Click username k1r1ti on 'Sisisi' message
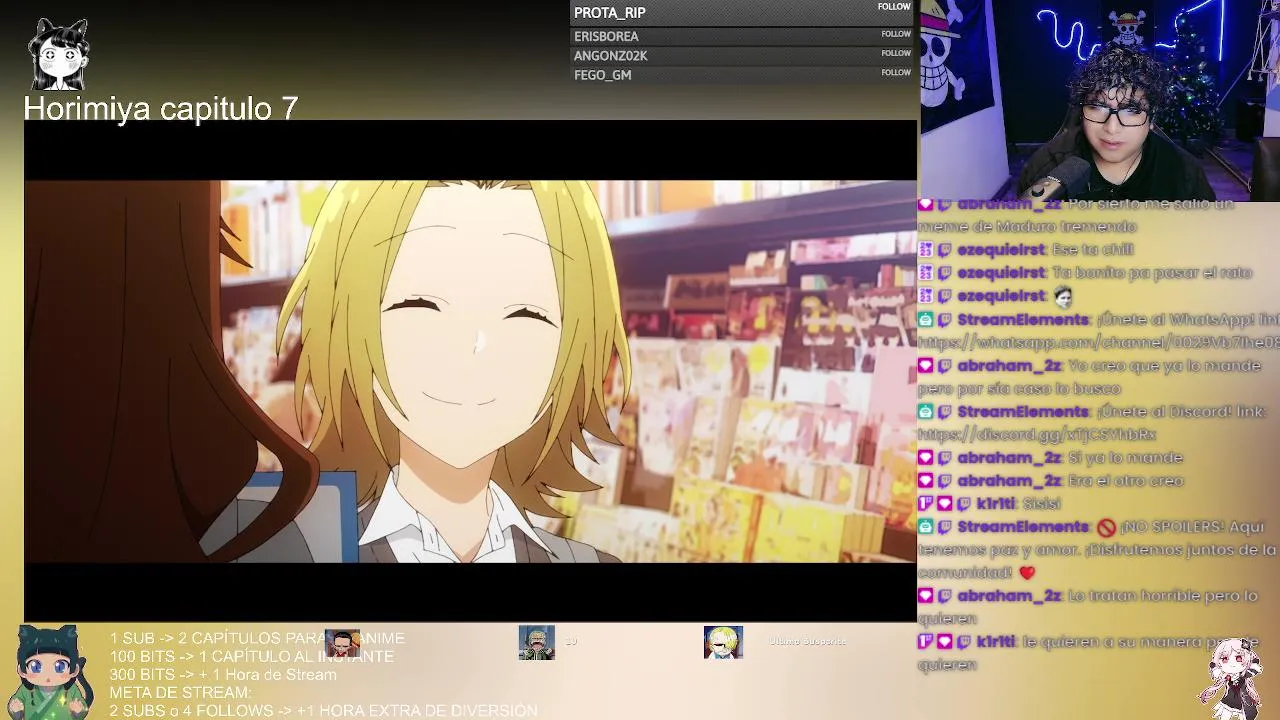 pos(996,504)
